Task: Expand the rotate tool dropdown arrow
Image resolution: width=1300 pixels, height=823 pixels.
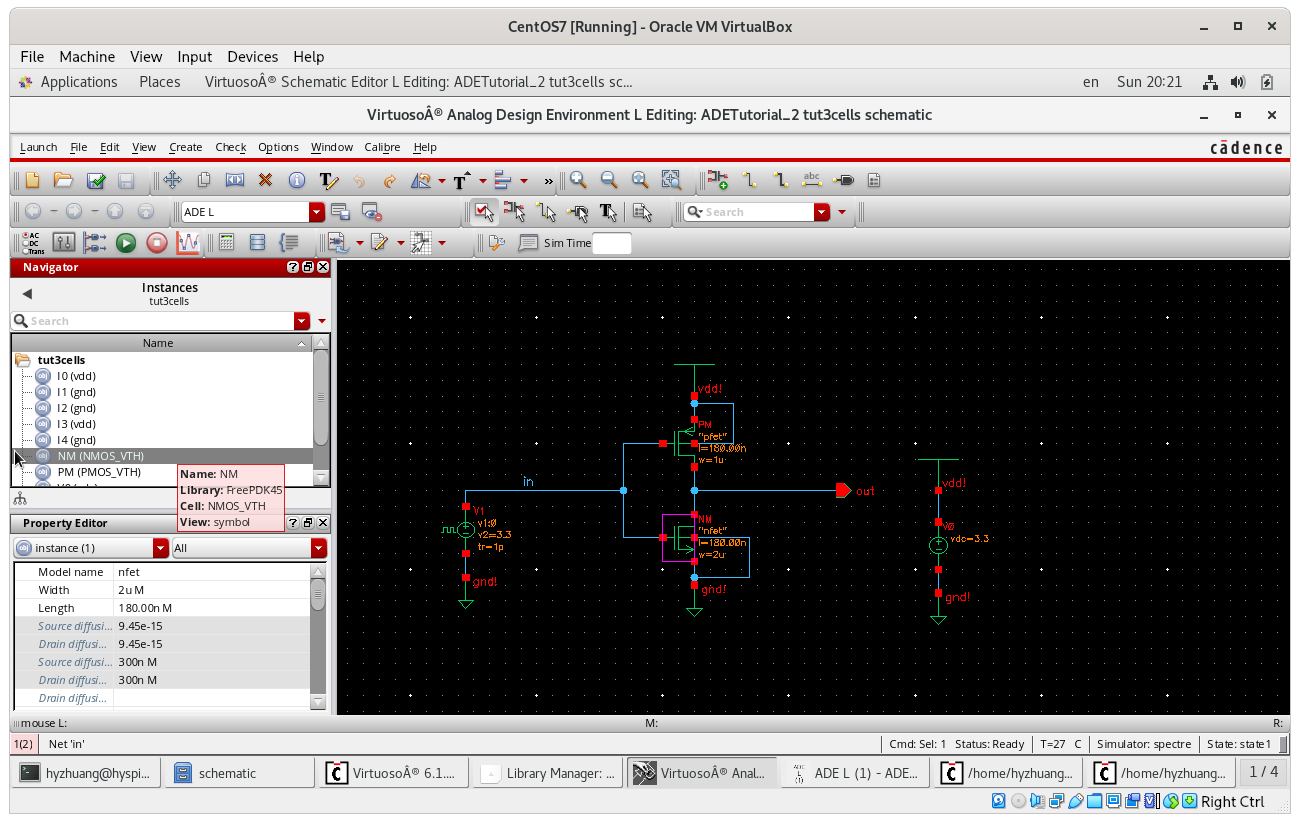Action: [x=440, y=181]
